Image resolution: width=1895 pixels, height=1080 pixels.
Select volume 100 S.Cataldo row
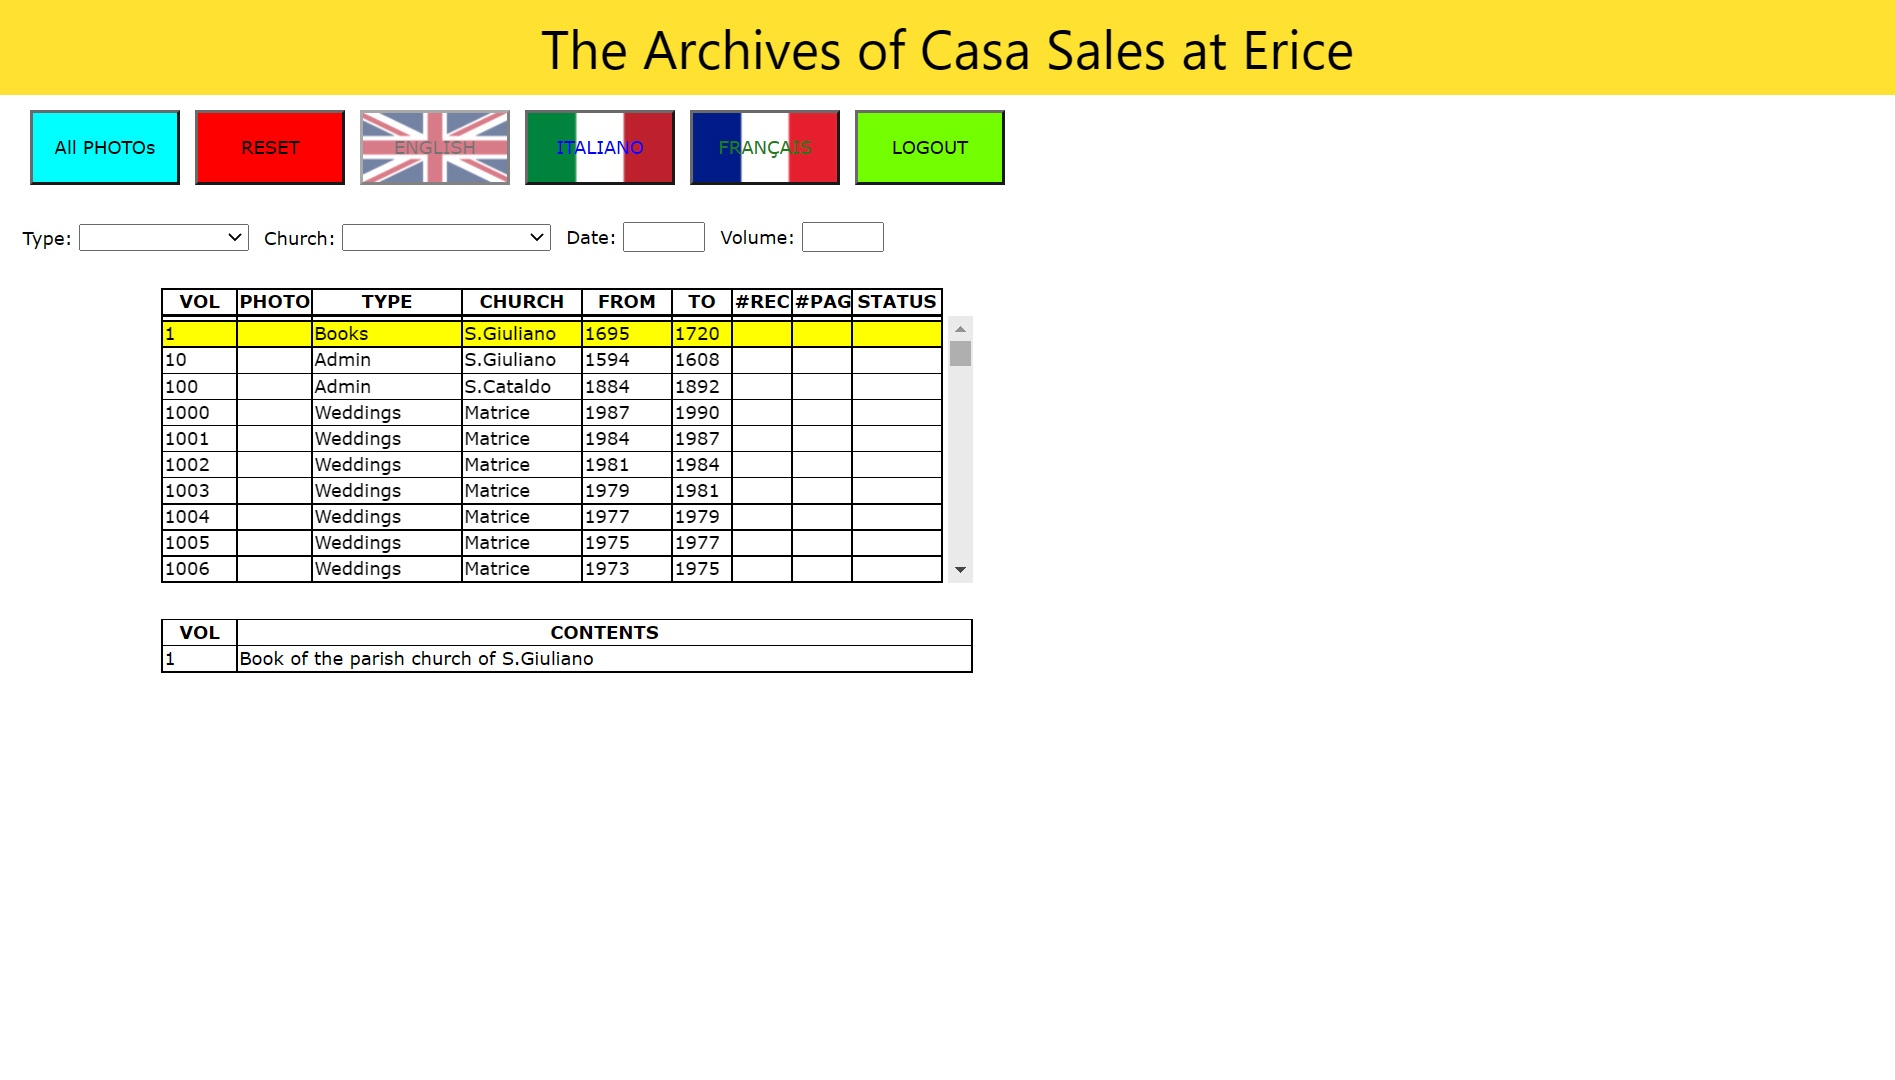point(551,386)
